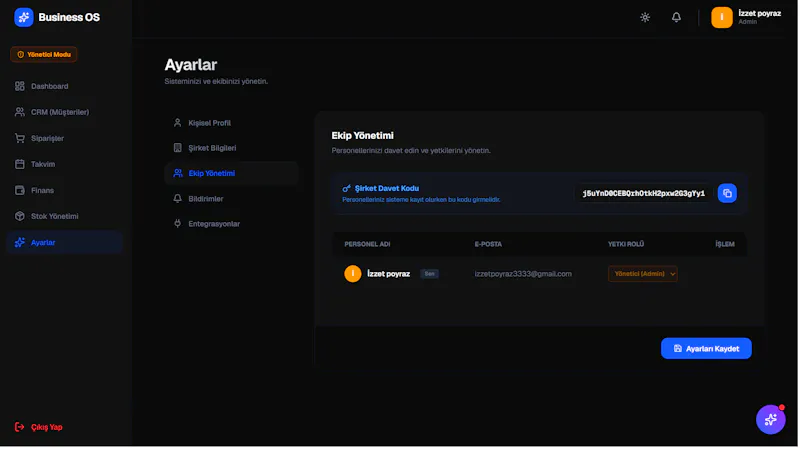Click the Ekip Yönetimi panel heading
The height and width of the screenshot is (450, 800).
point(363,136)
